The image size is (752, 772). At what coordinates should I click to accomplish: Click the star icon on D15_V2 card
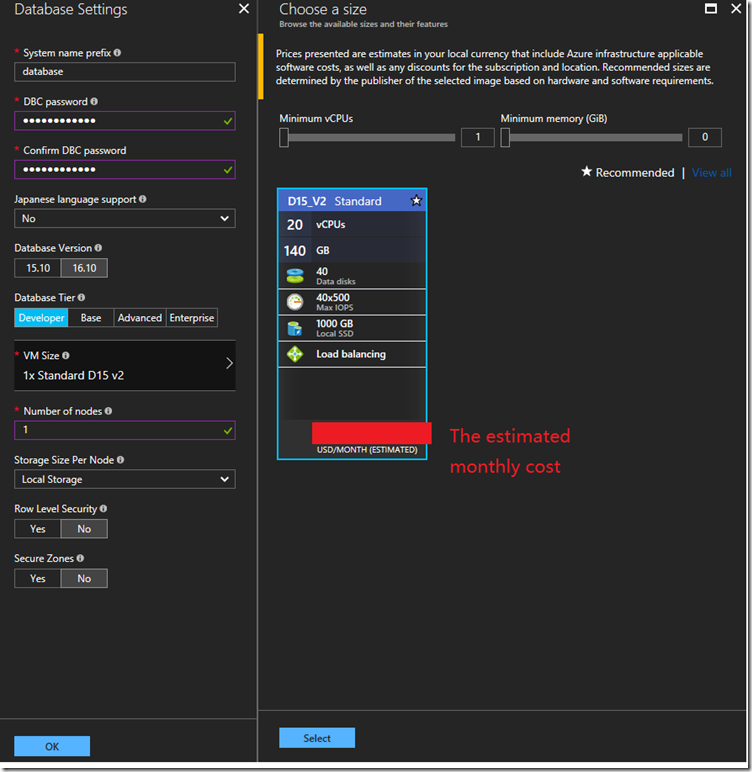click(416, 200)
